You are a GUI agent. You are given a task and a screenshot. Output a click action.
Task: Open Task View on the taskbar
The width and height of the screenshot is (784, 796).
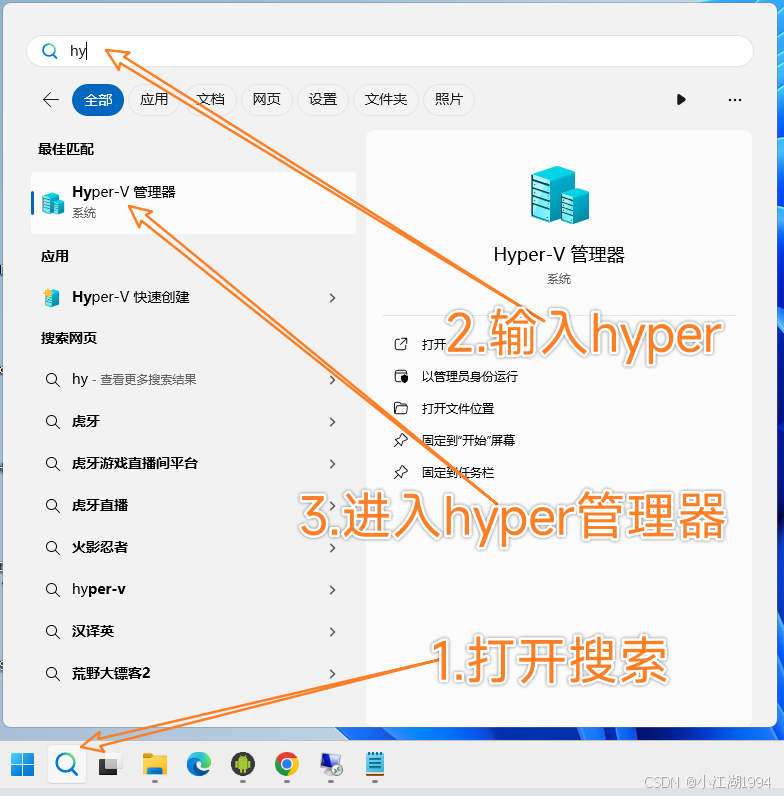pyautogui.click(x=110, y=765)
